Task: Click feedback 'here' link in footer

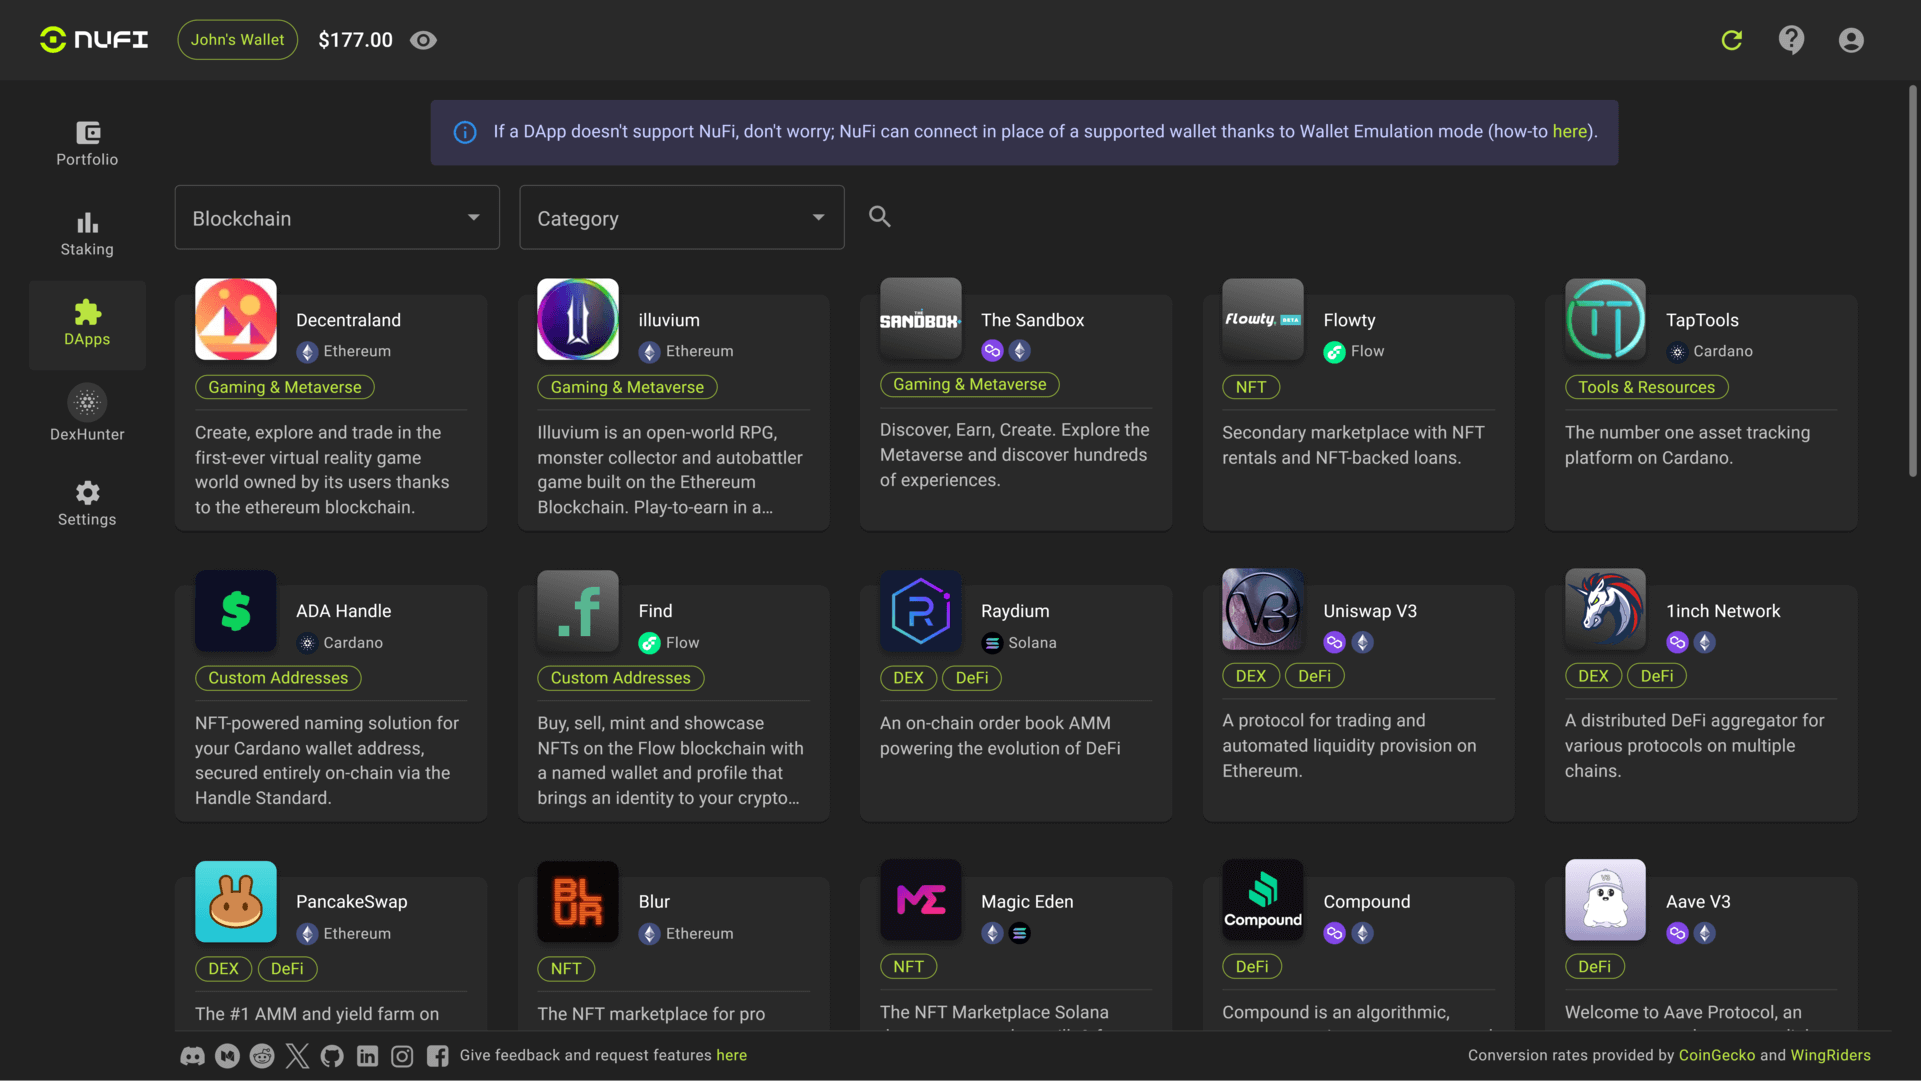Action: 731,1055
